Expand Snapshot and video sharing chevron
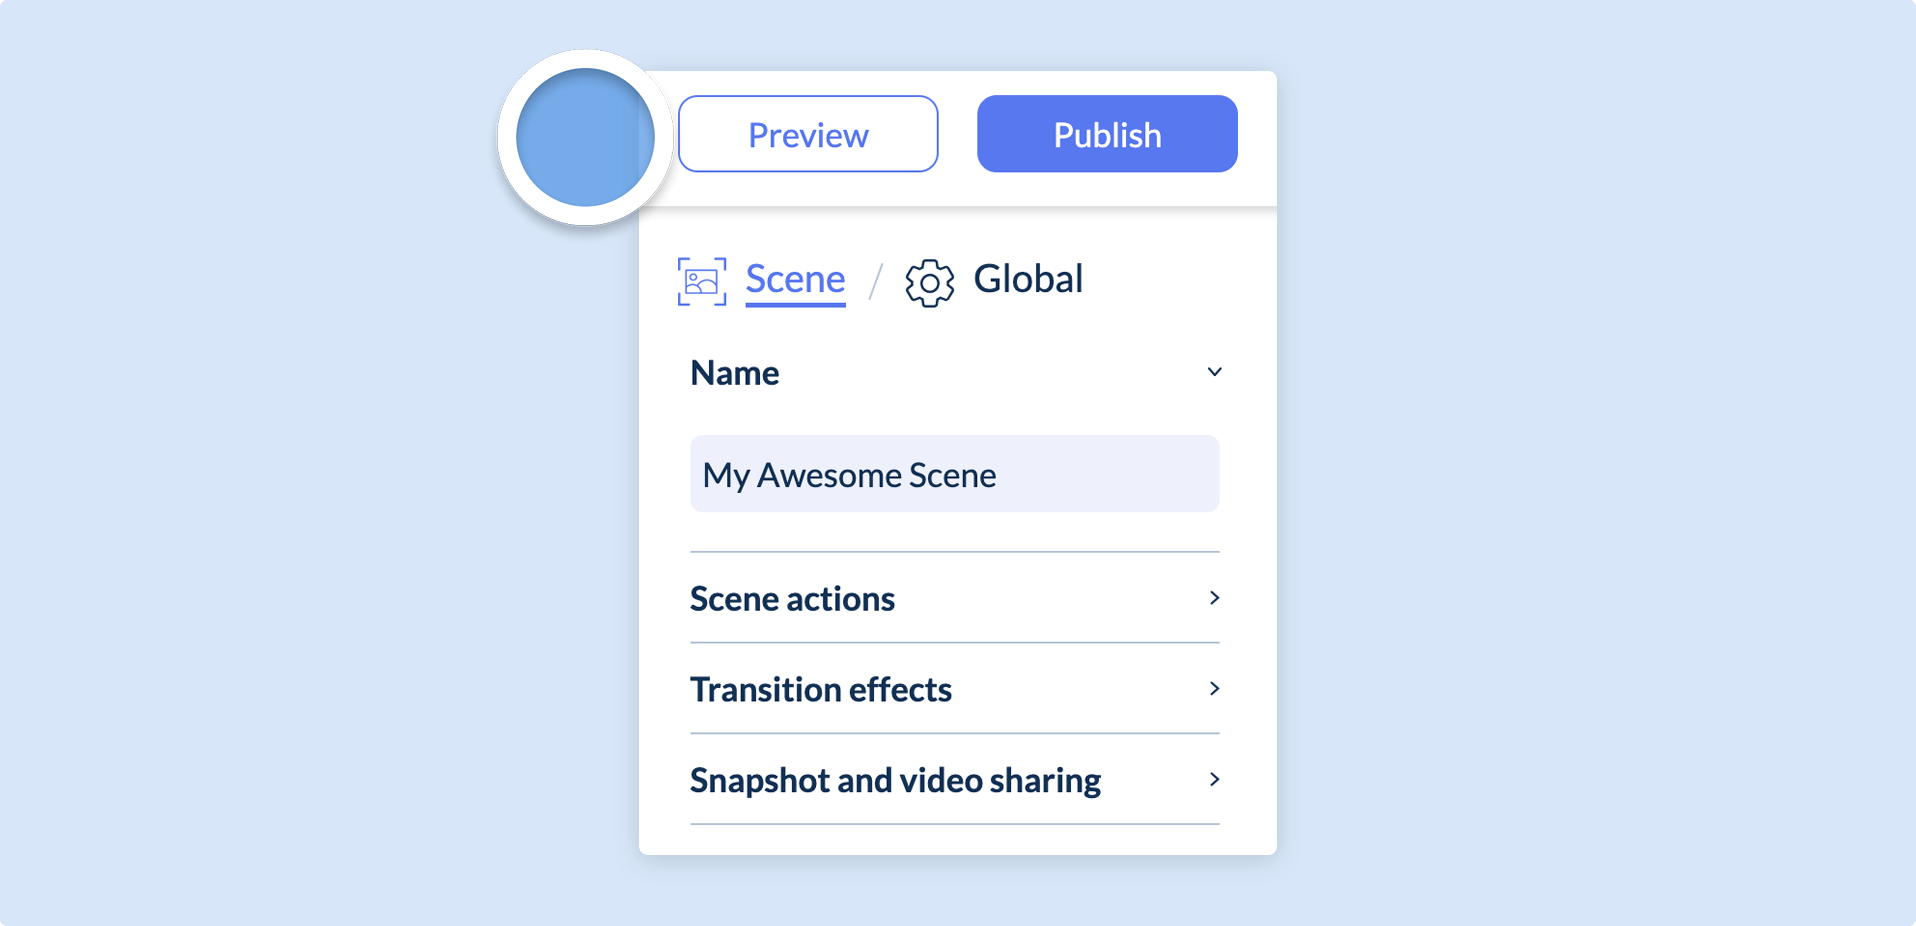This screenshot has width=1916, height=926. [1214, 780]
